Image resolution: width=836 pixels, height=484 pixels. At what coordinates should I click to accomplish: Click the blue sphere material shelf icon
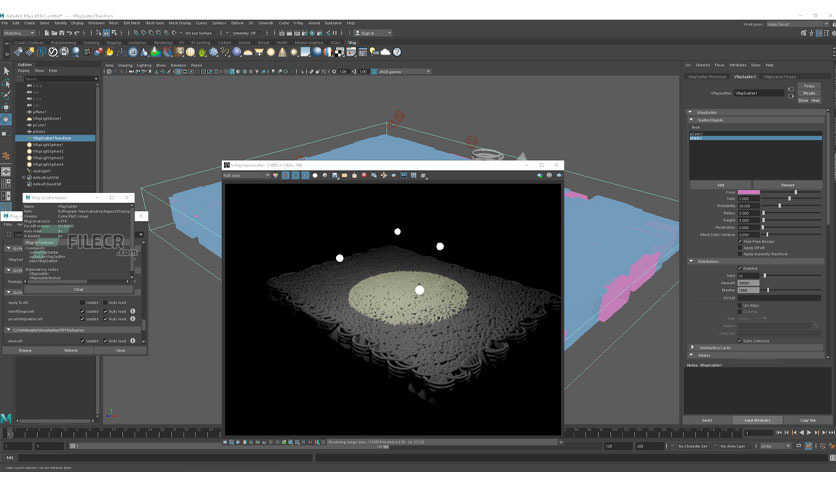[x=317, y=52]
